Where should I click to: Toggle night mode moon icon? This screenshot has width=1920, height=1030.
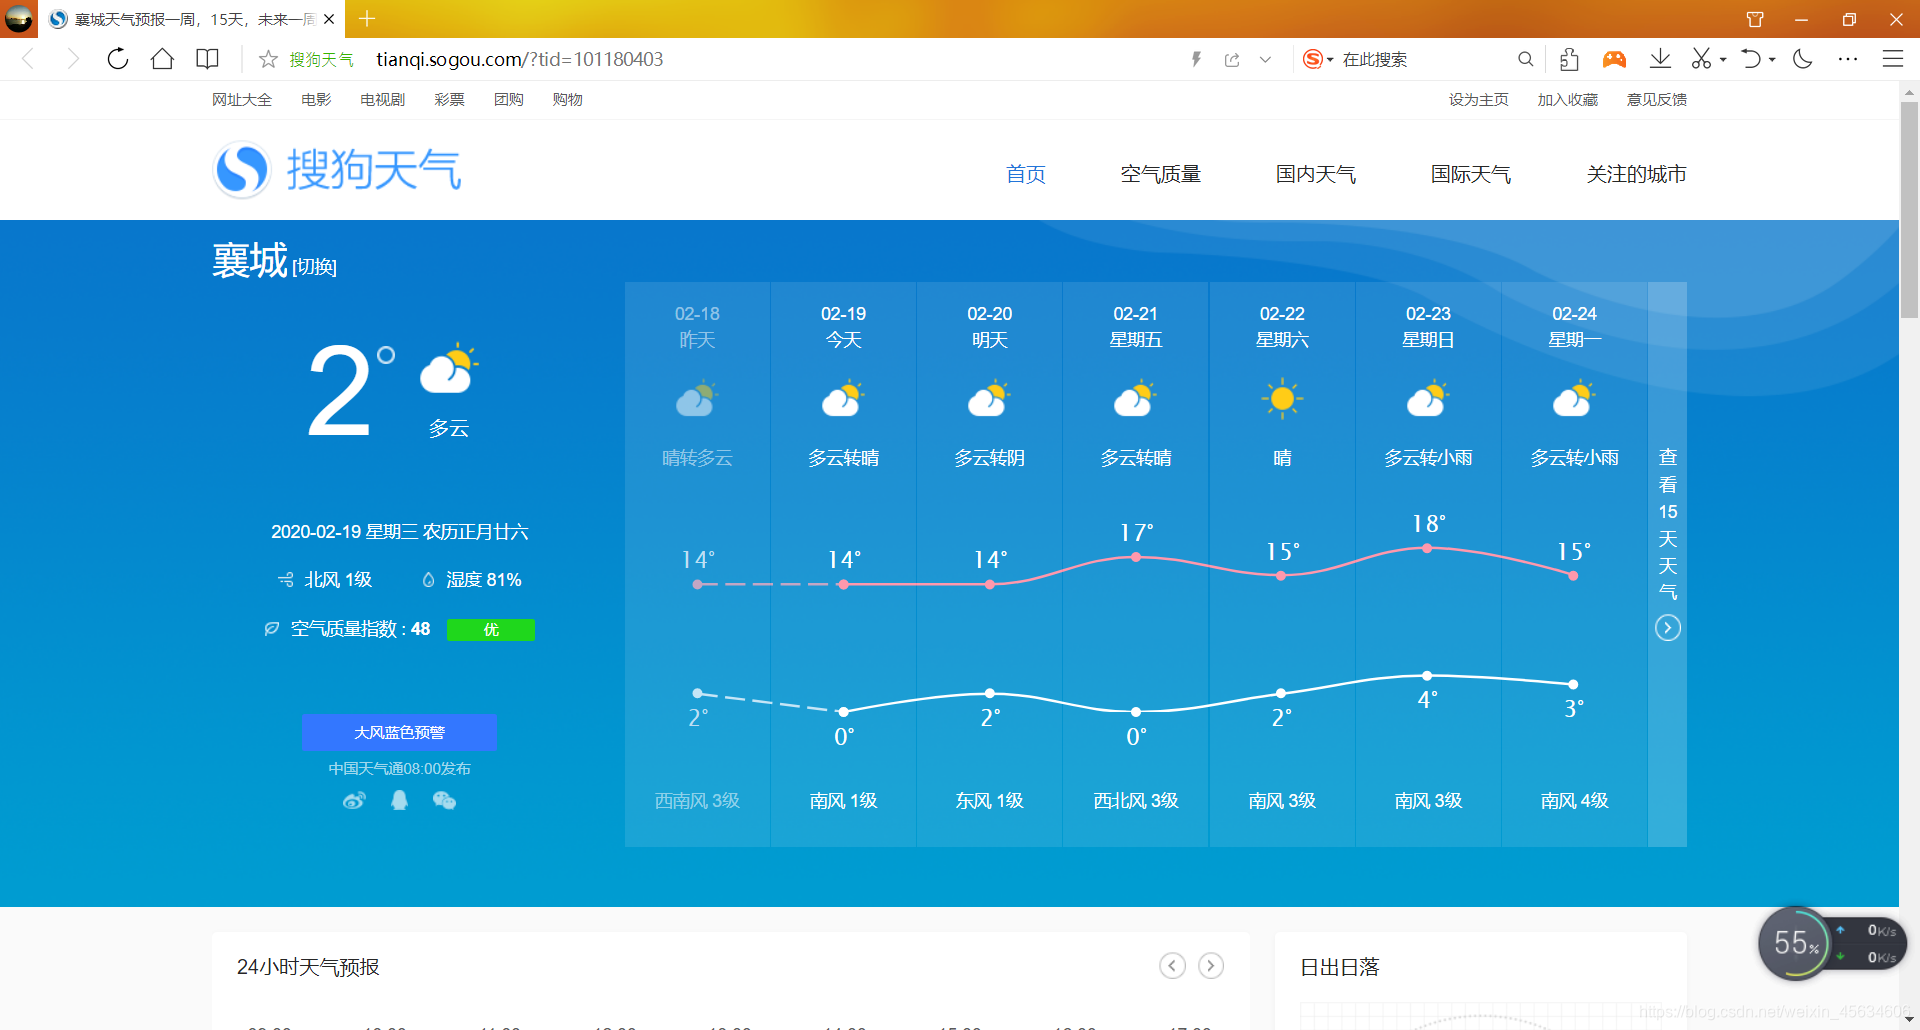point(1803,59)
